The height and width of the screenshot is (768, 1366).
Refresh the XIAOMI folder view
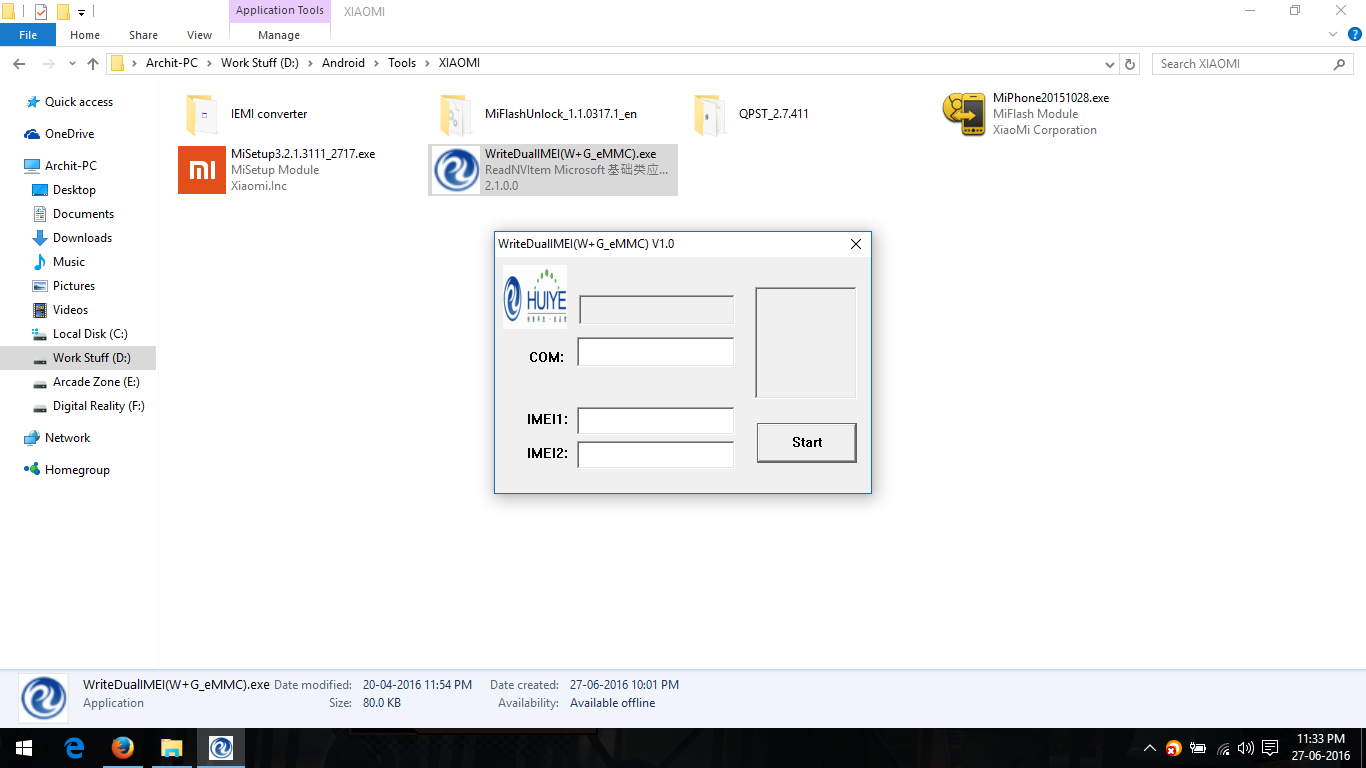coord(1130,64)
